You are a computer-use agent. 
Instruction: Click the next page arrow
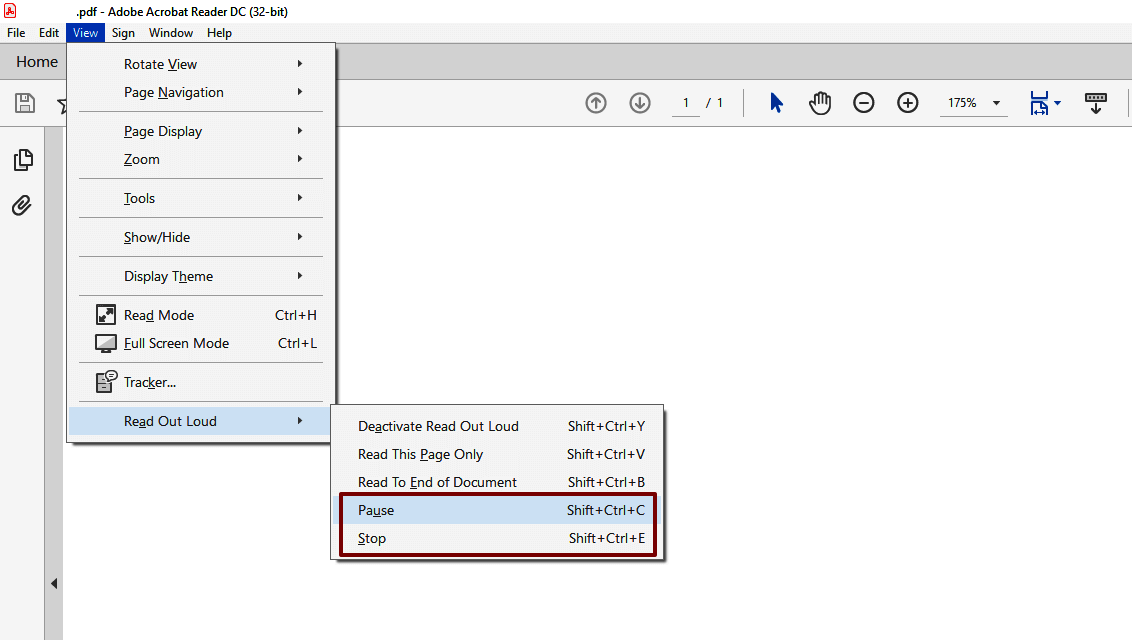click(639, 102)
